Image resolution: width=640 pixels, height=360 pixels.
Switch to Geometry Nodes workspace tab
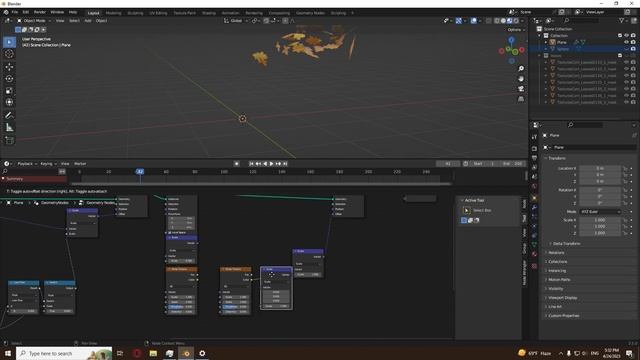[310, 13]
